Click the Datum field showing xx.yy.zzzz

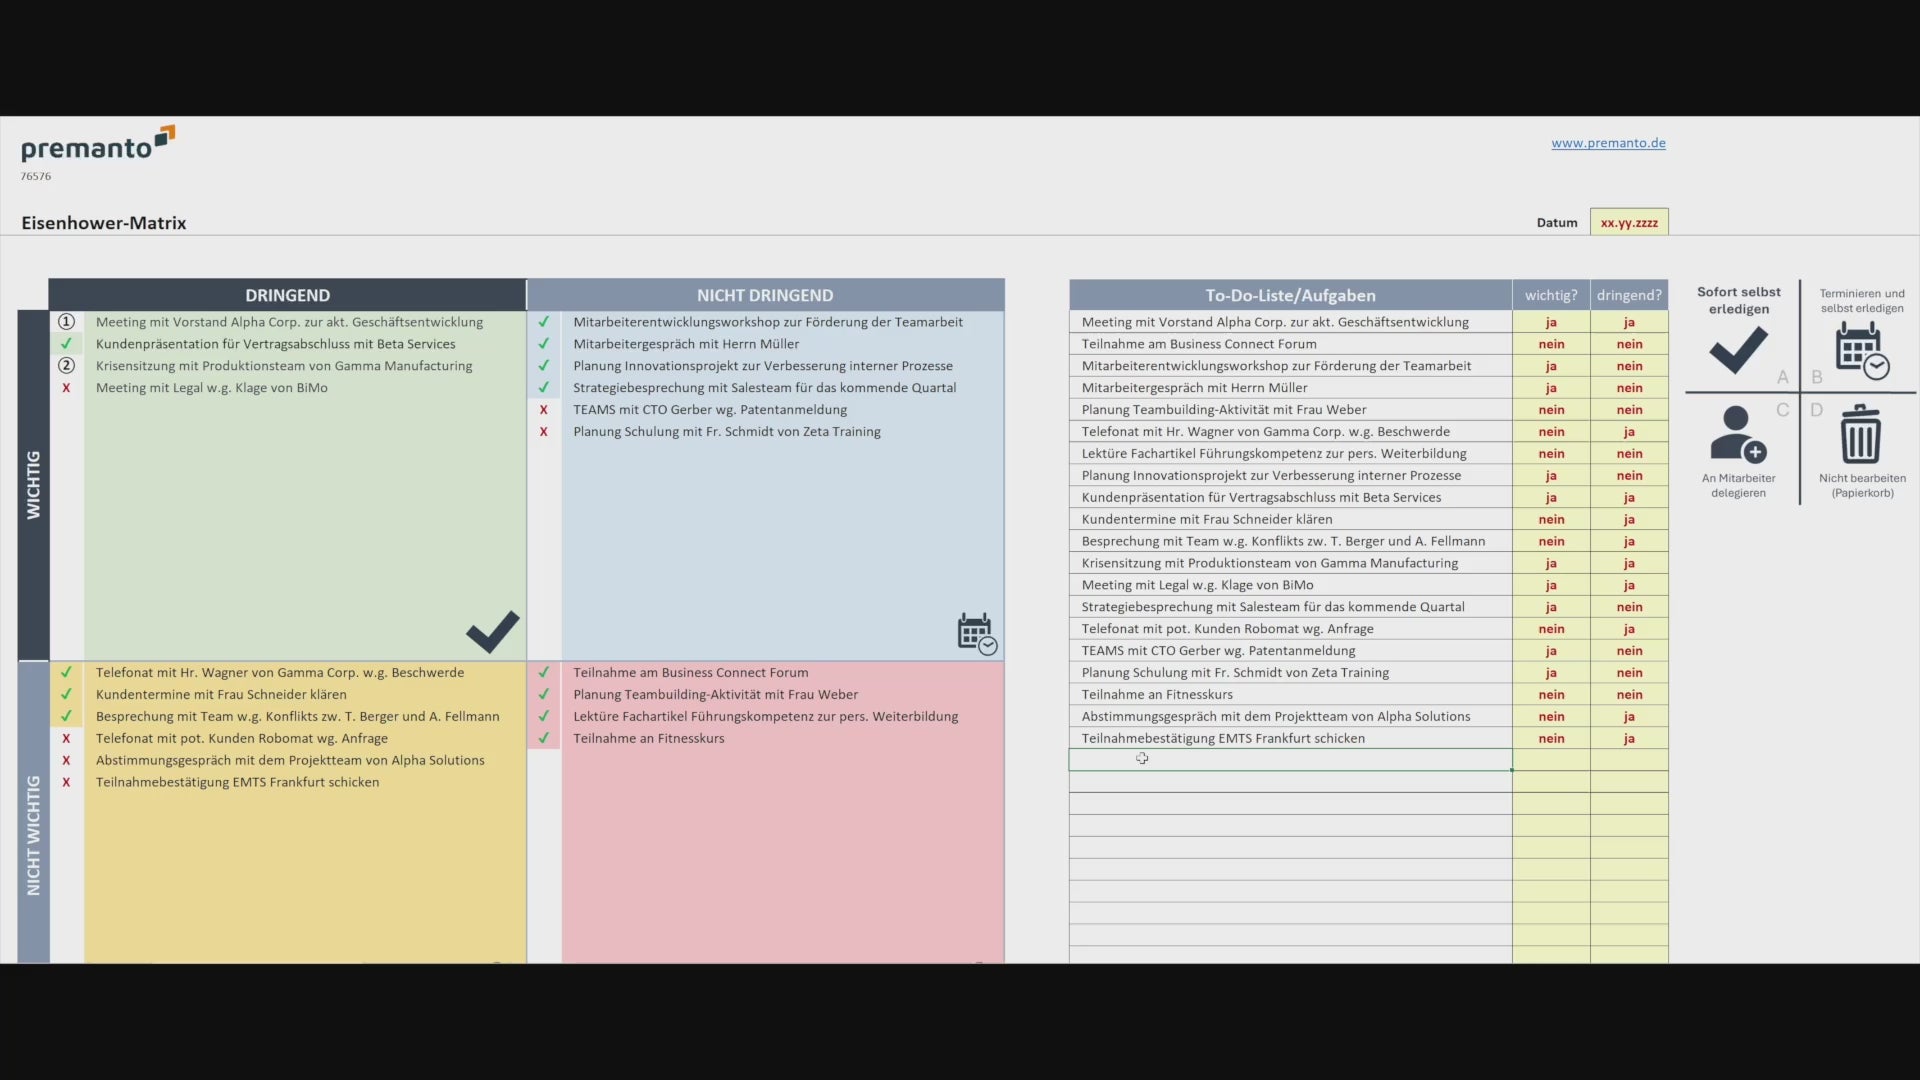1629,223
